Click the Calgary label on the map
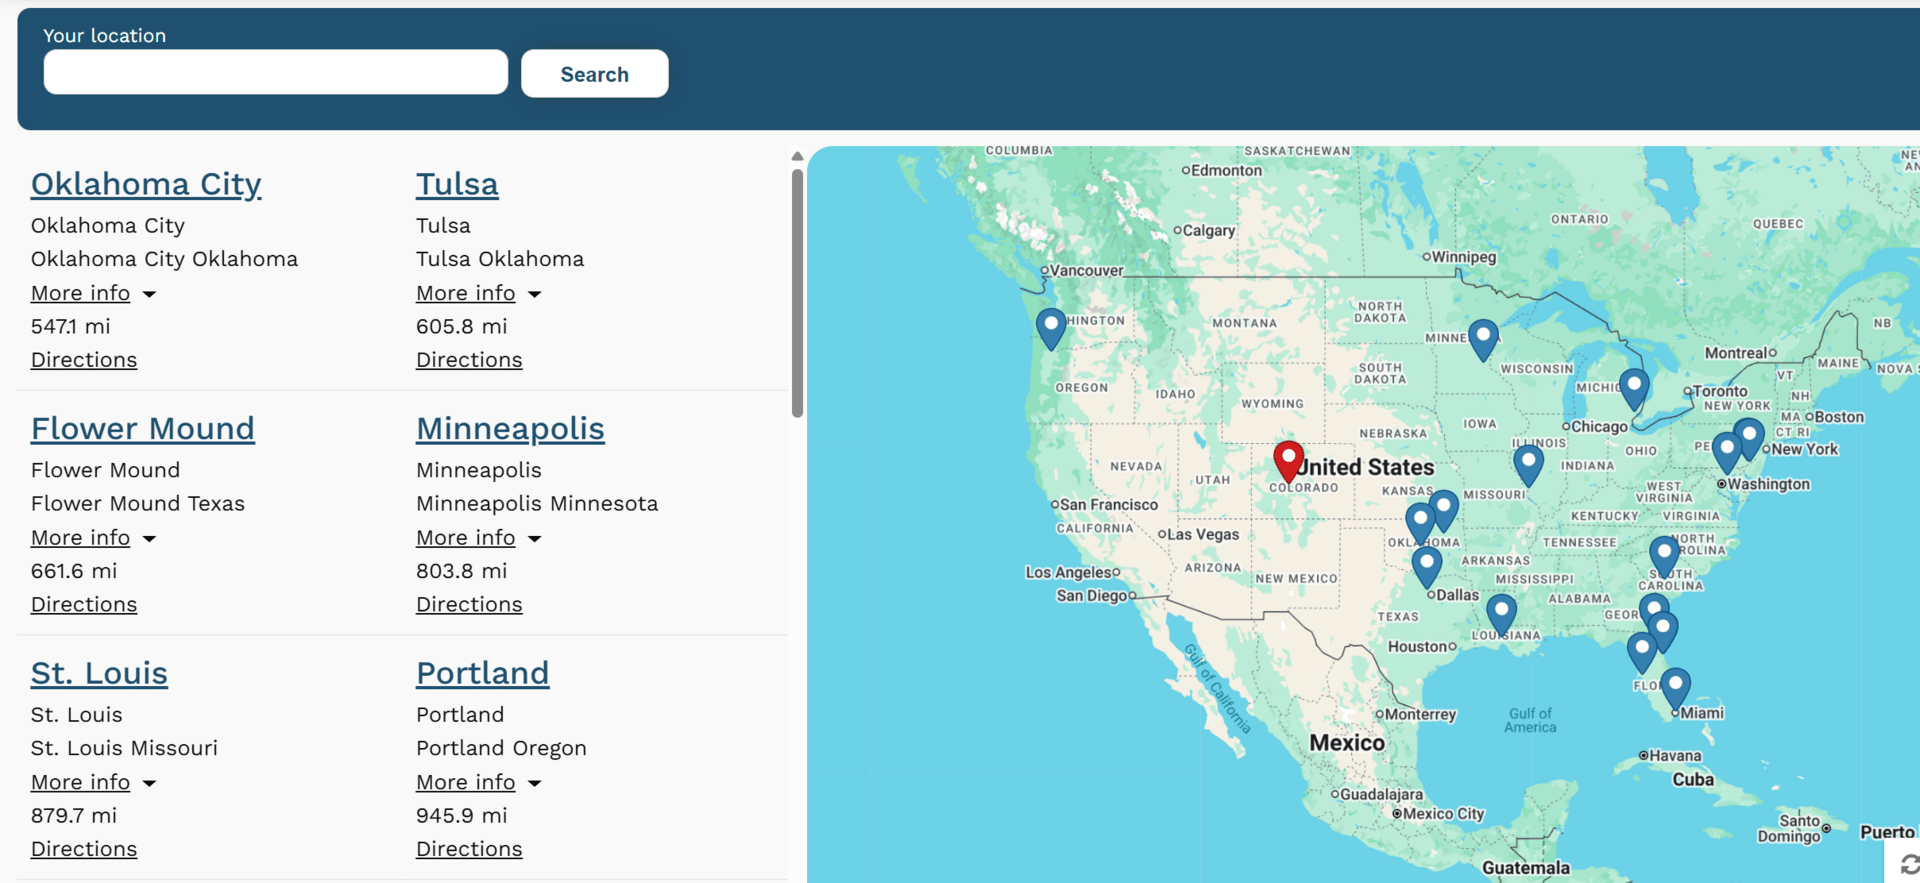The height and width of the screenshot is (883, 1920). point(1209,230)
